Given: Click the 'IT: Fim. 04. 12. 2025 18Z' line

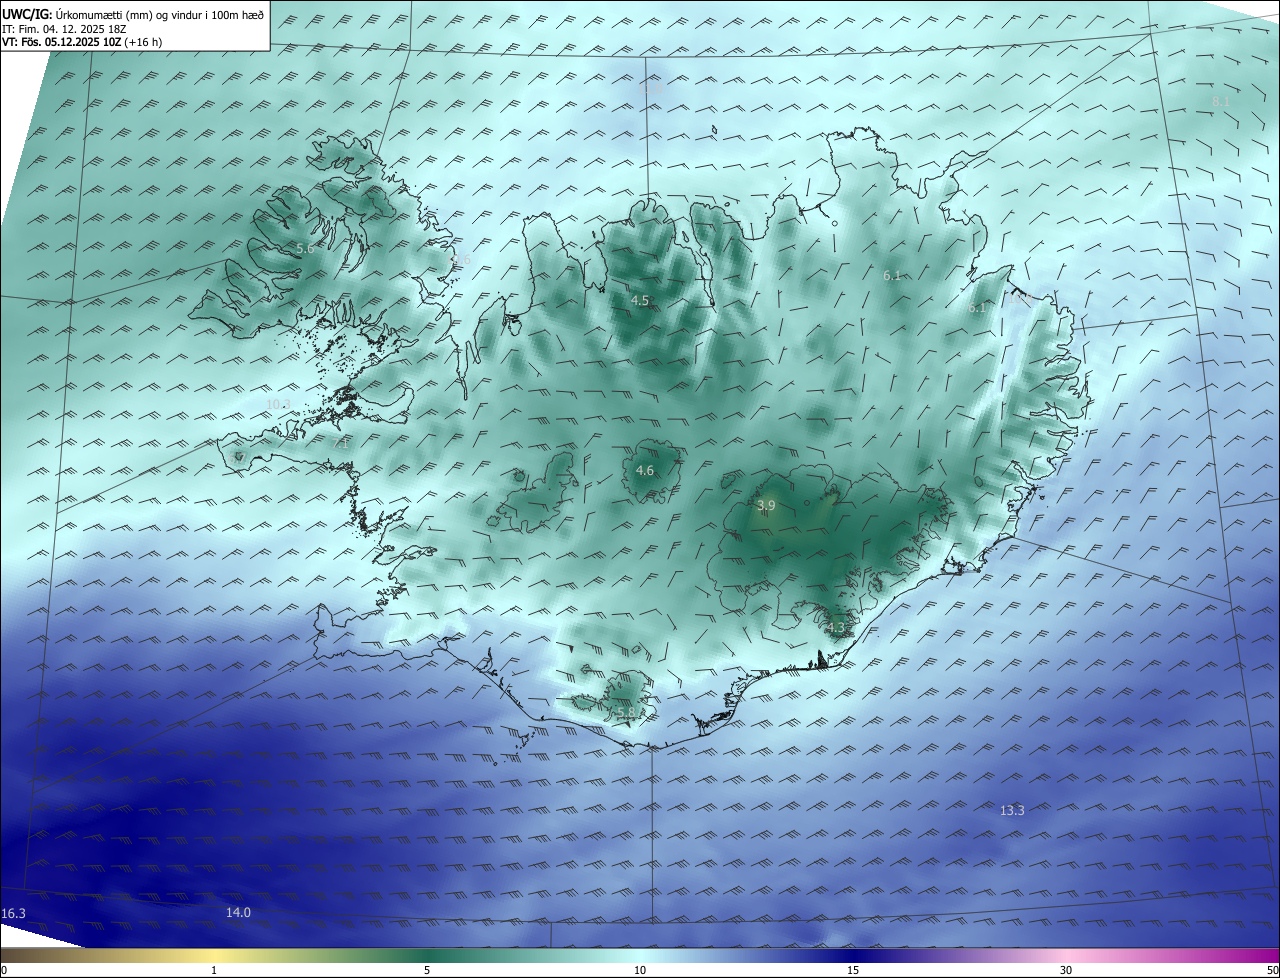Looking at the screenshot, I should point(64,29).
